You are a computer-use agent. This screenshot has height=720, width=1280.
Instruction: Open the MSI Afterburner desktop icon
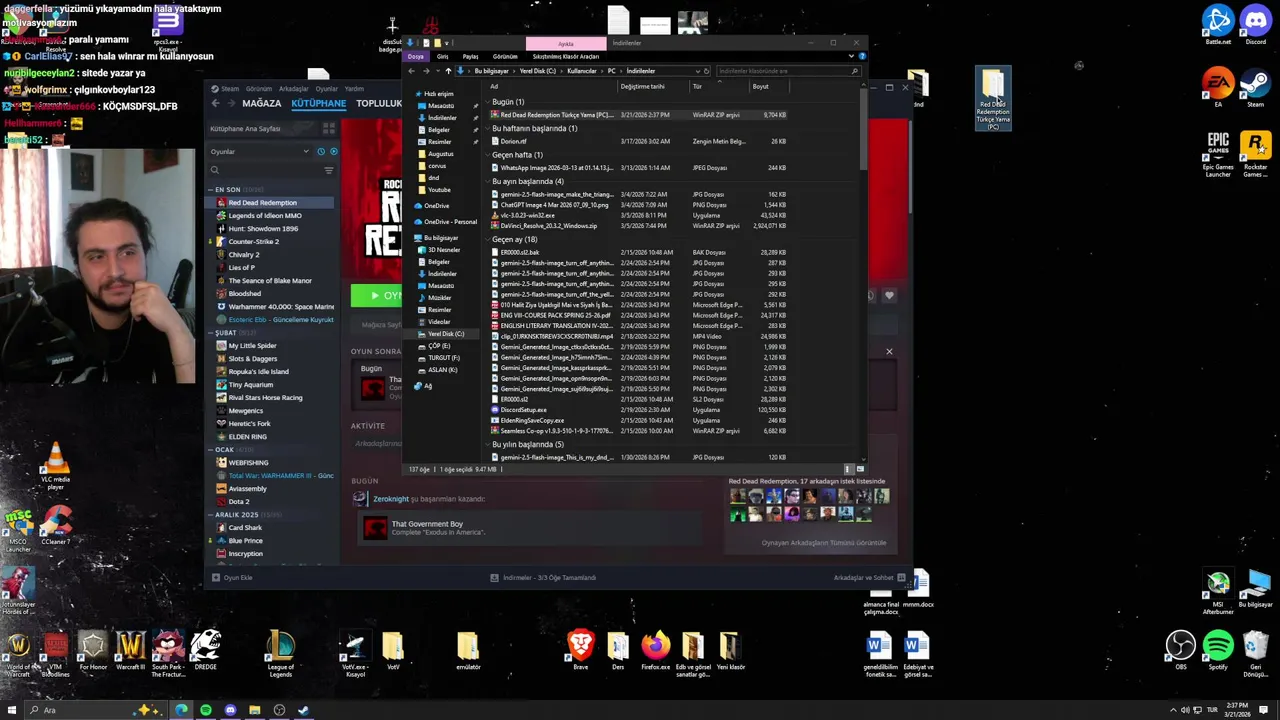[1218, 592]
